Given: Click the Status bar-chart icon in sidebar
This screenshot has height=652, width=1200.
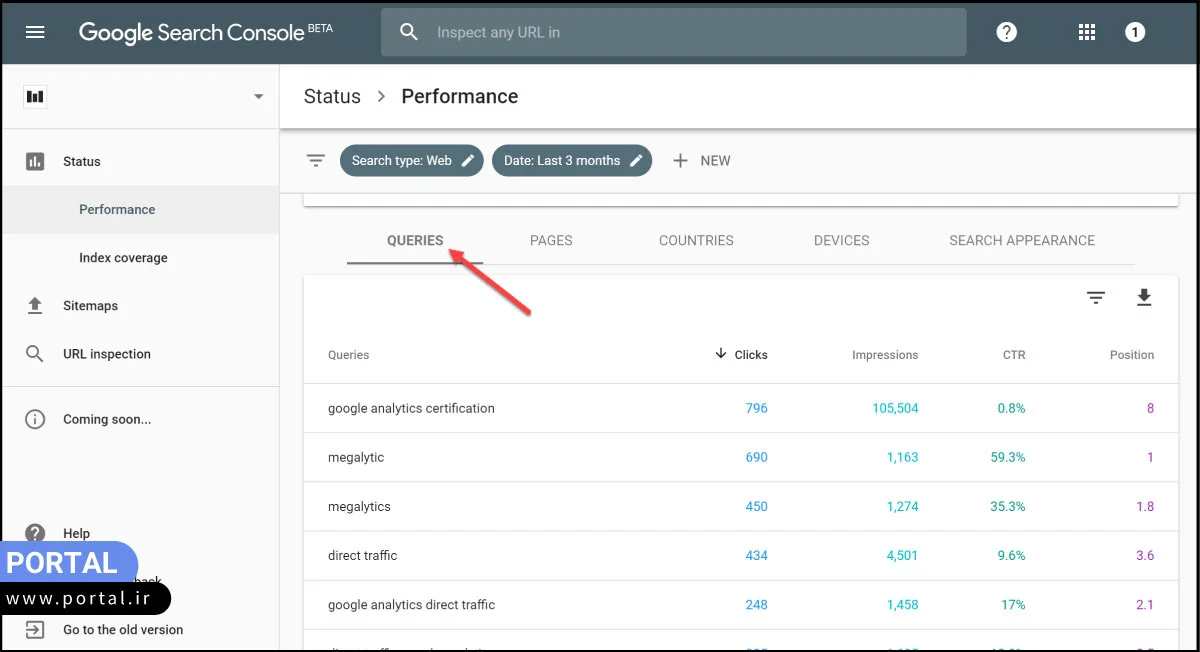Looking at the screenshot, I should pos(35,161).
